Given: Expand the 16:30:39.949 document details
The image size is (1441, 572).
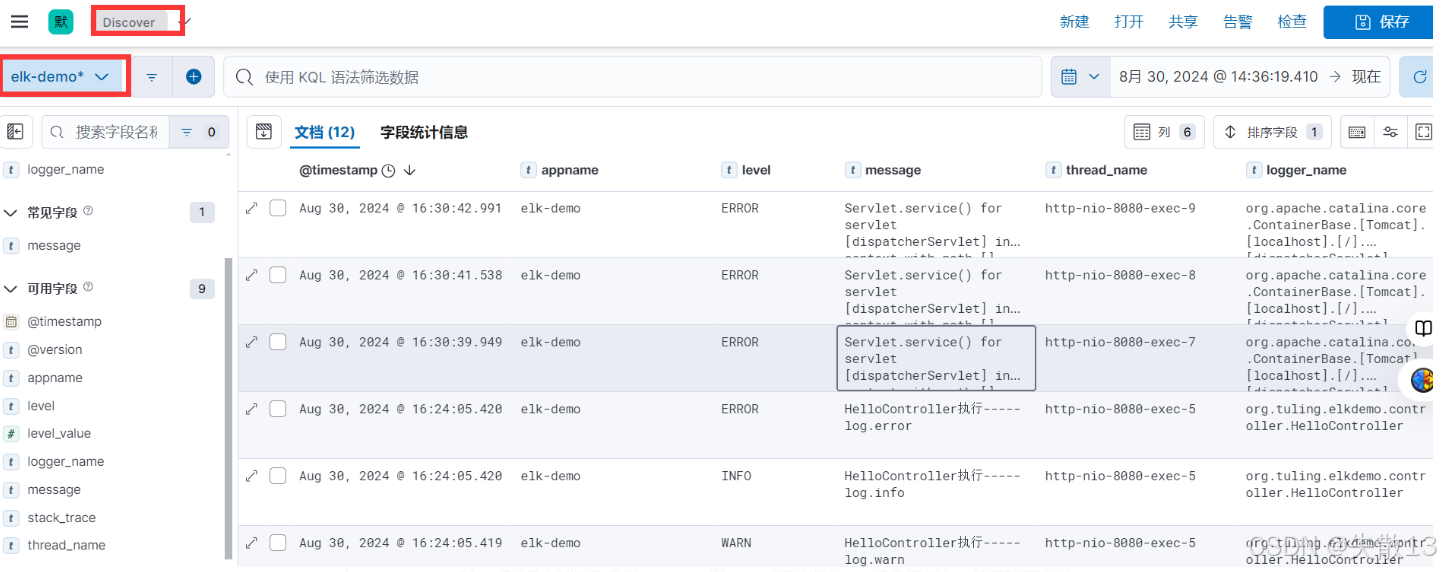Looking at the screenshot, I should click(252, 342).
